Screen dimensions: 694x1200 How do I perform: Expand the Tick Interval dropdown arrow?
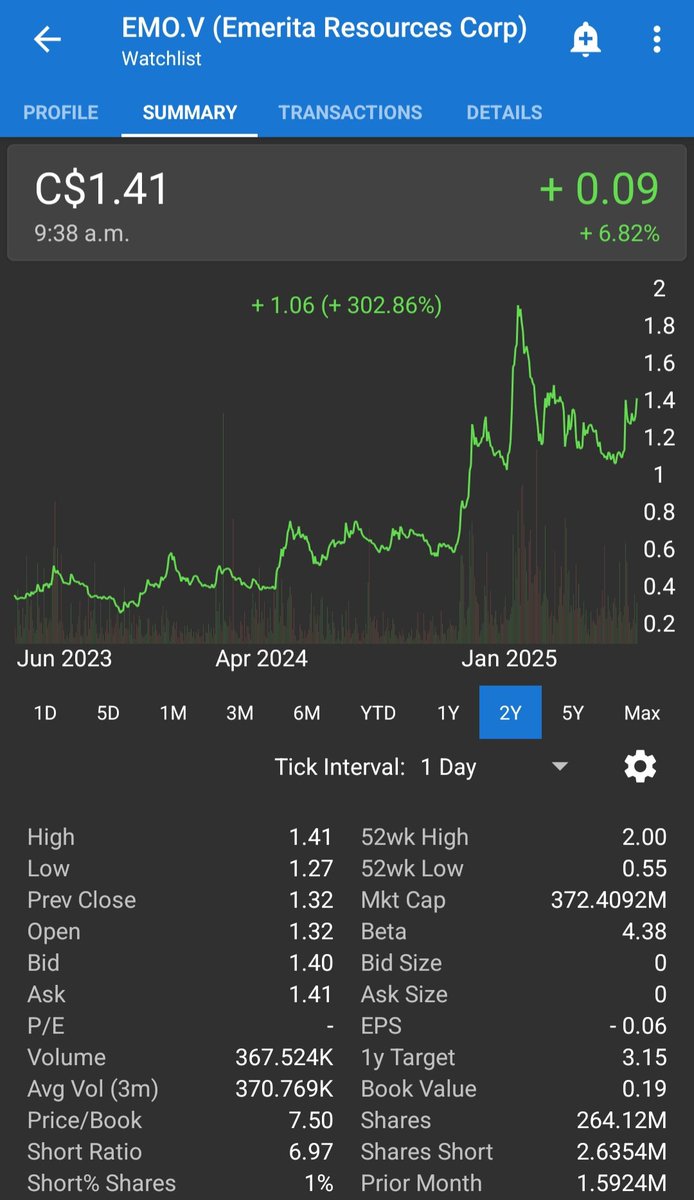tap(560, 767)
